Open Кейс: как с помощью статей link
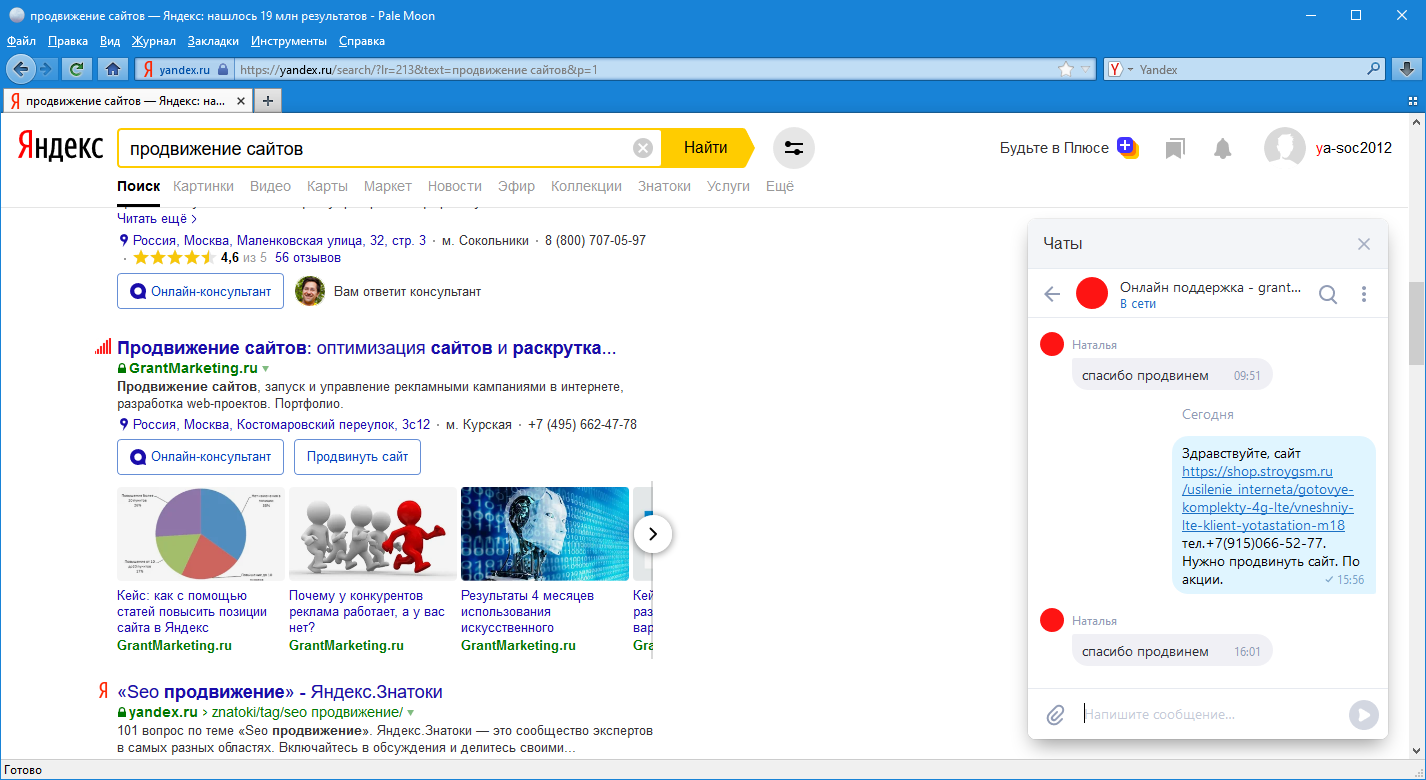This screenshot has height=780, width=1426. pos(192,611)
